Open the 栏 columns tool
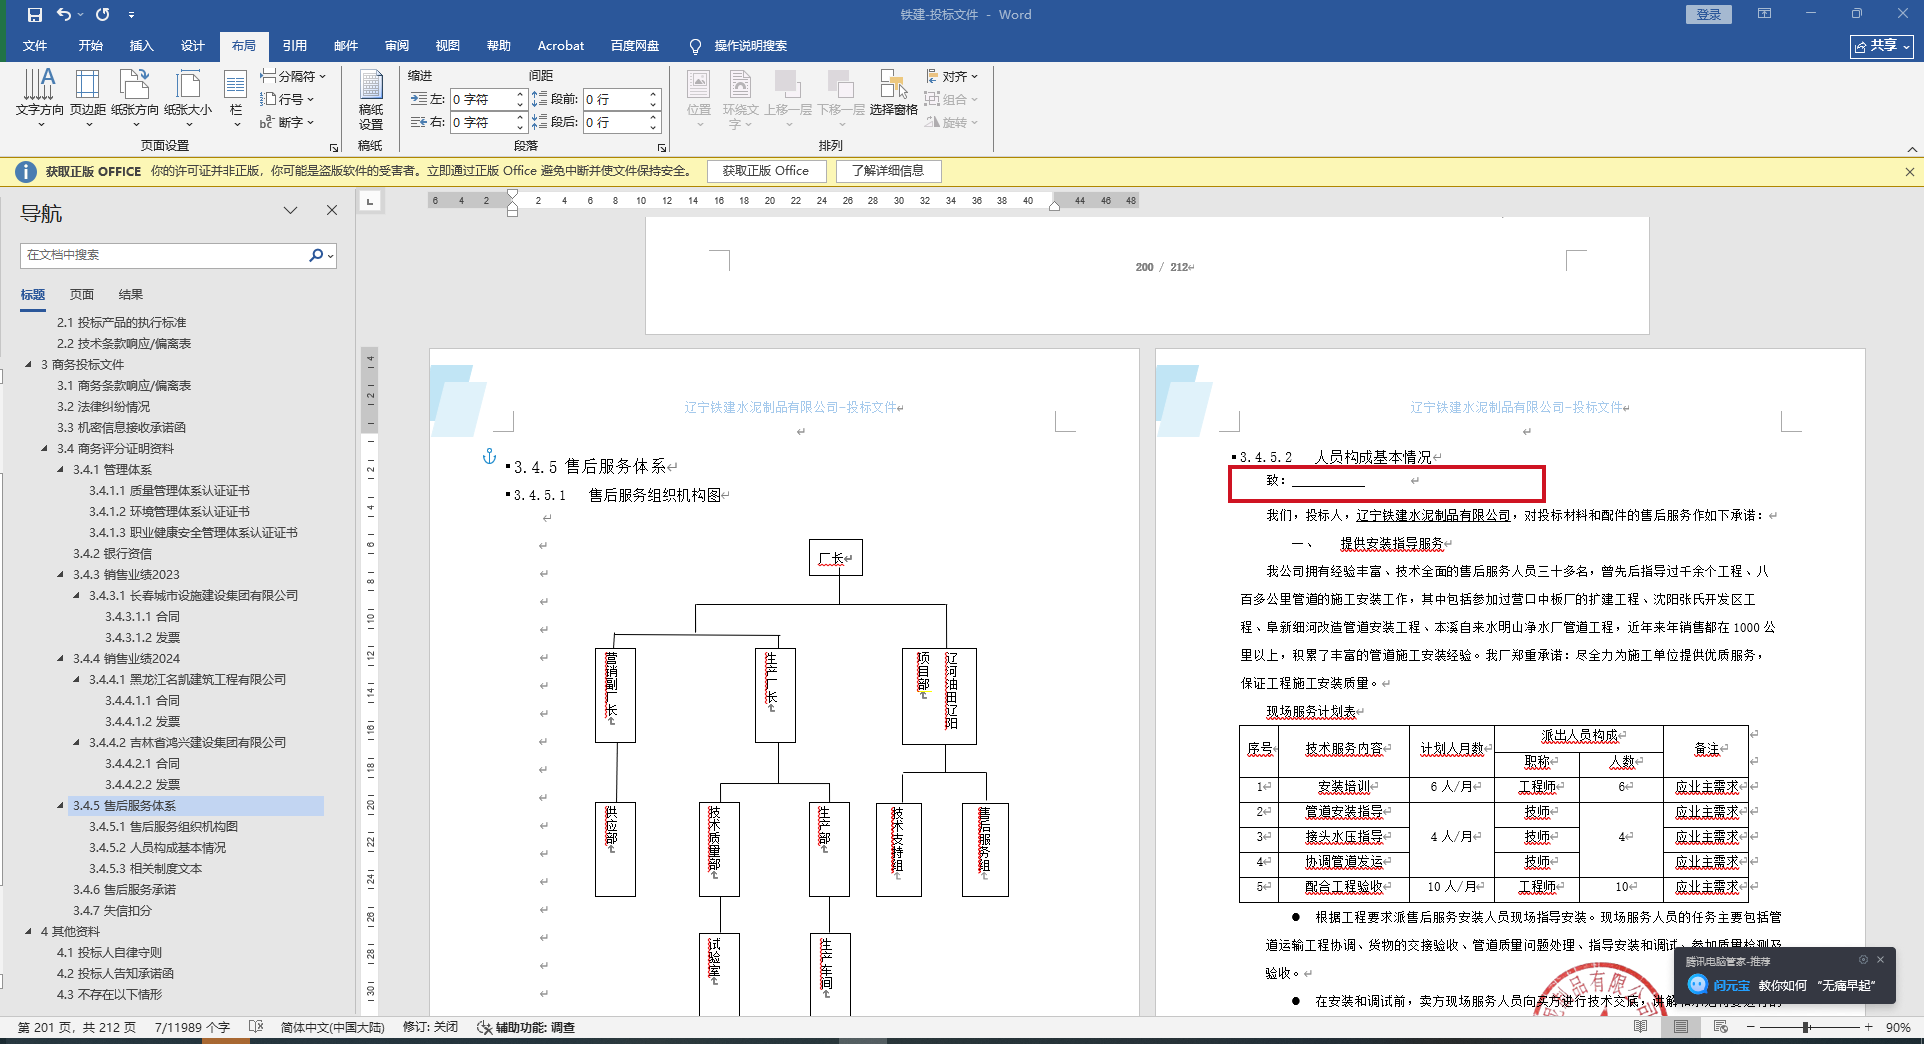The width and height of the screenshot is (1924, 1044). (x=236, y=98)
